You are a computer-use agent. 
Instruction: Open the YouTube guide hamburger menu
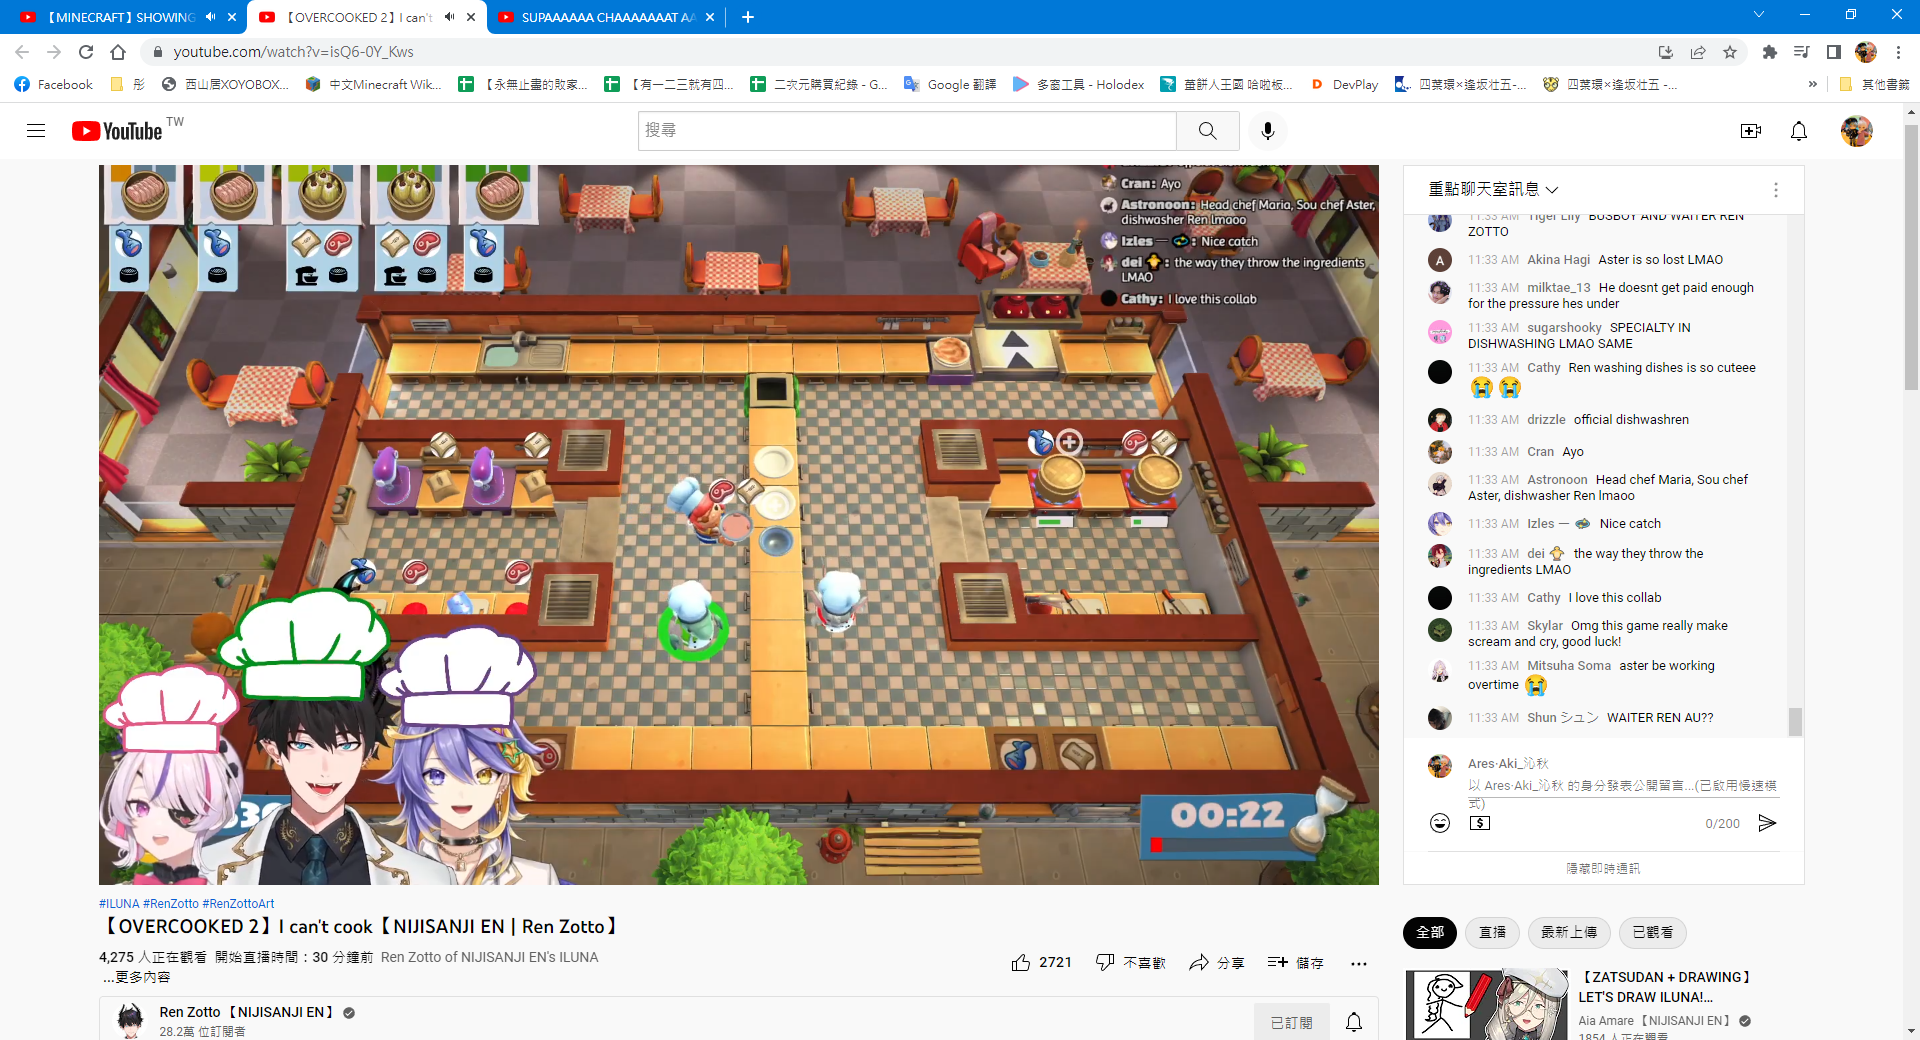pos(36,131)
